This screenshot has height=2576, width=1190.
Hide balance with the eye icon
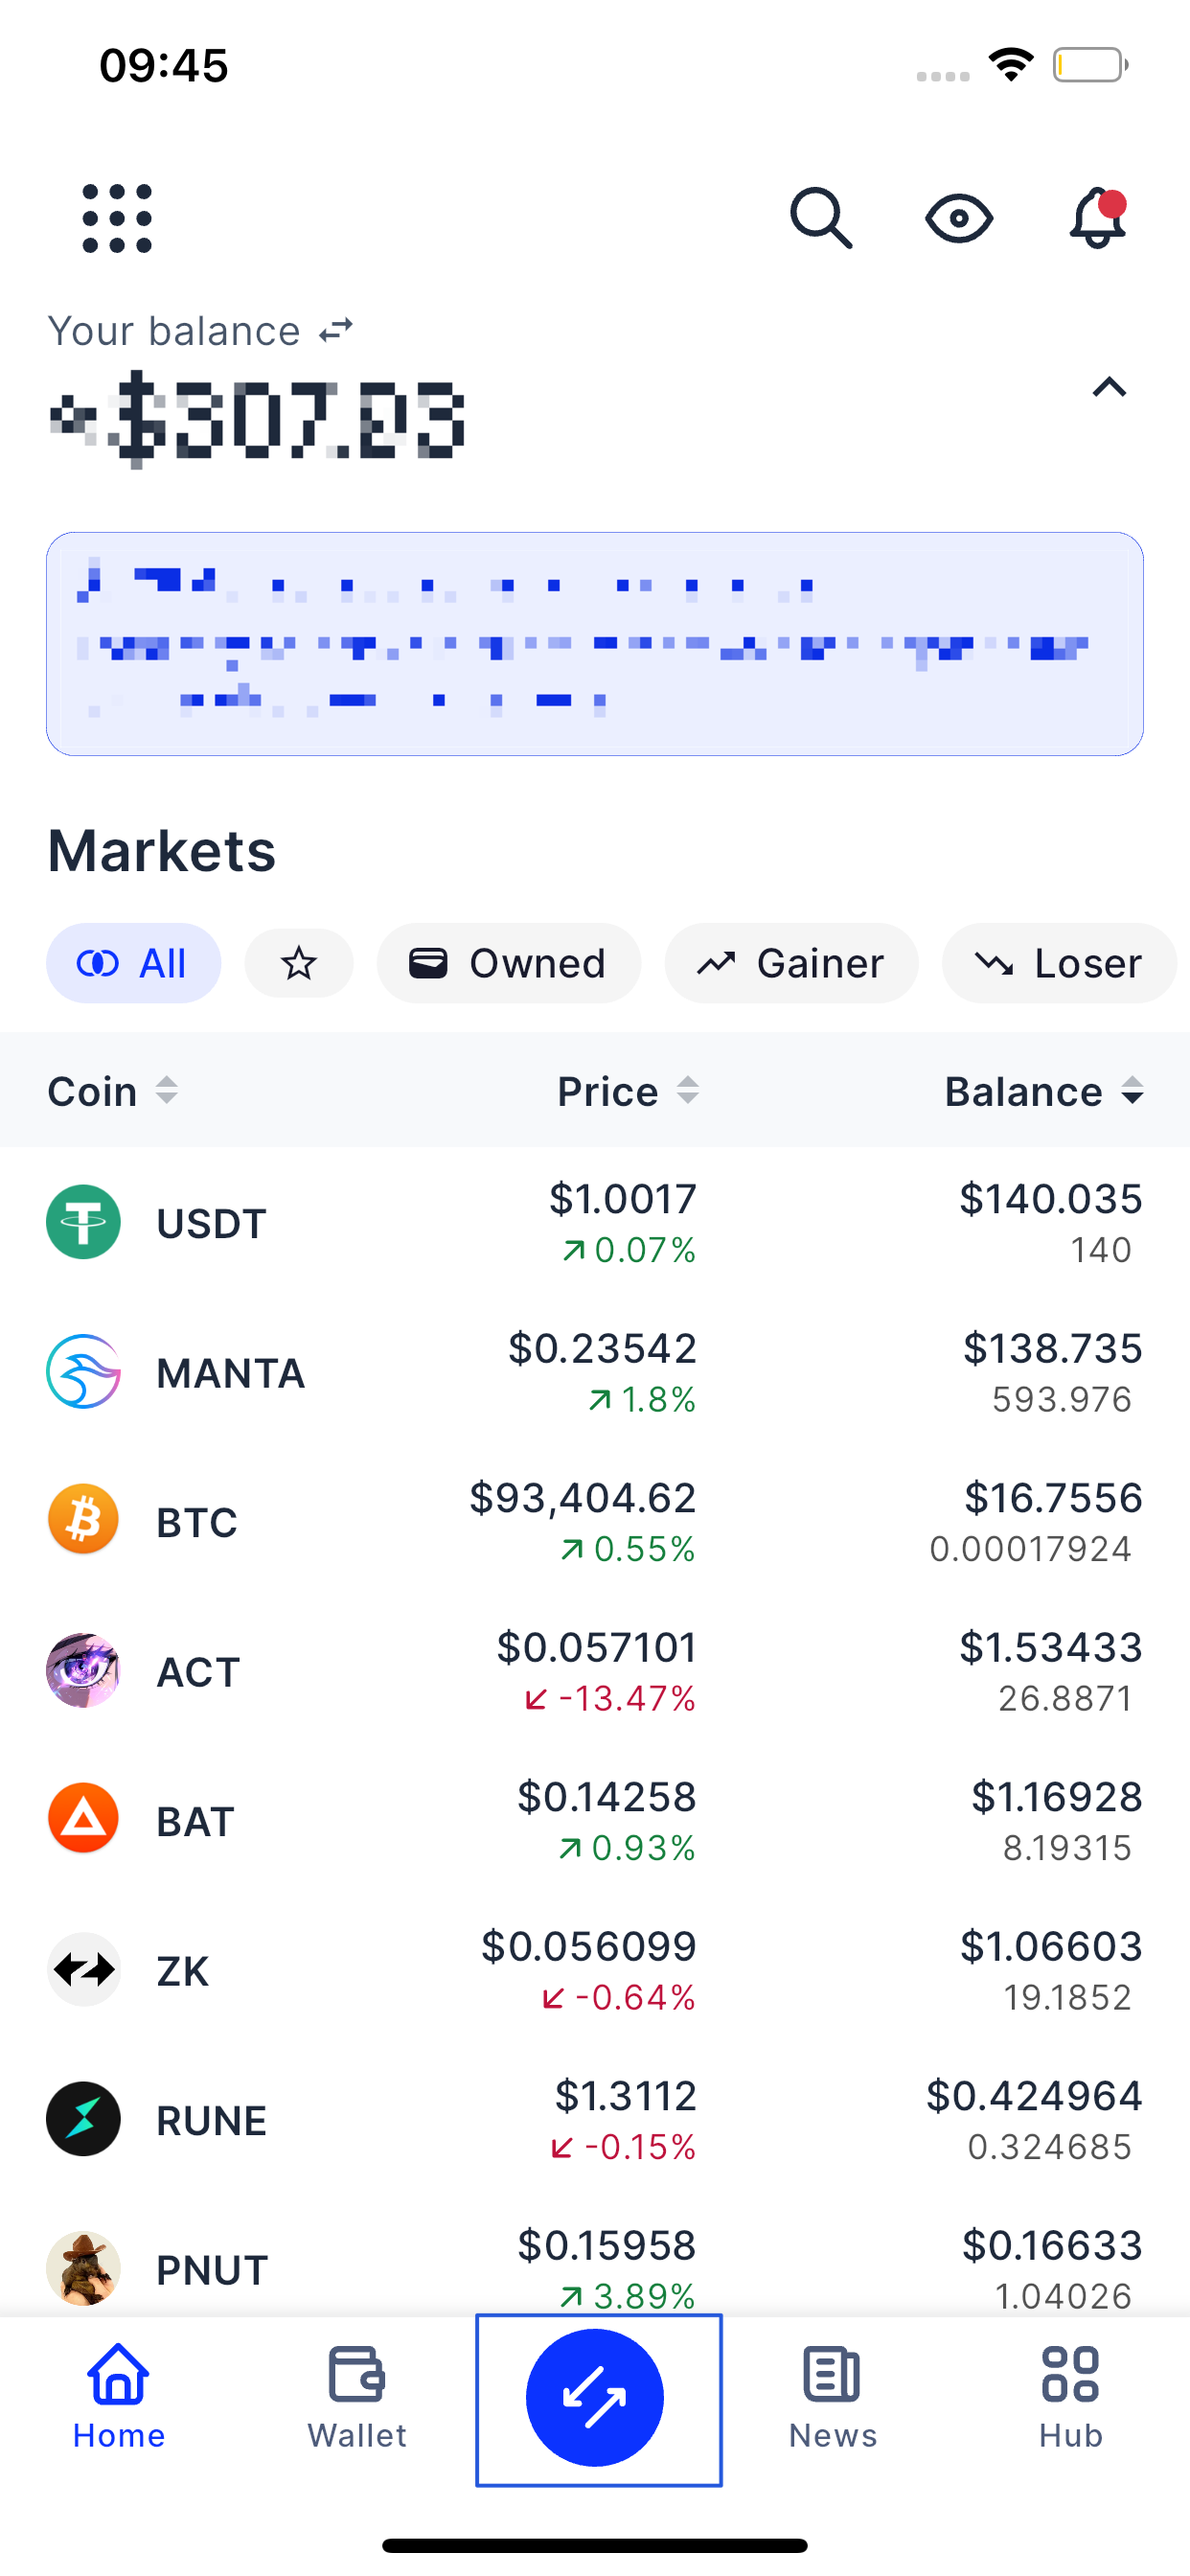point(959,218)
